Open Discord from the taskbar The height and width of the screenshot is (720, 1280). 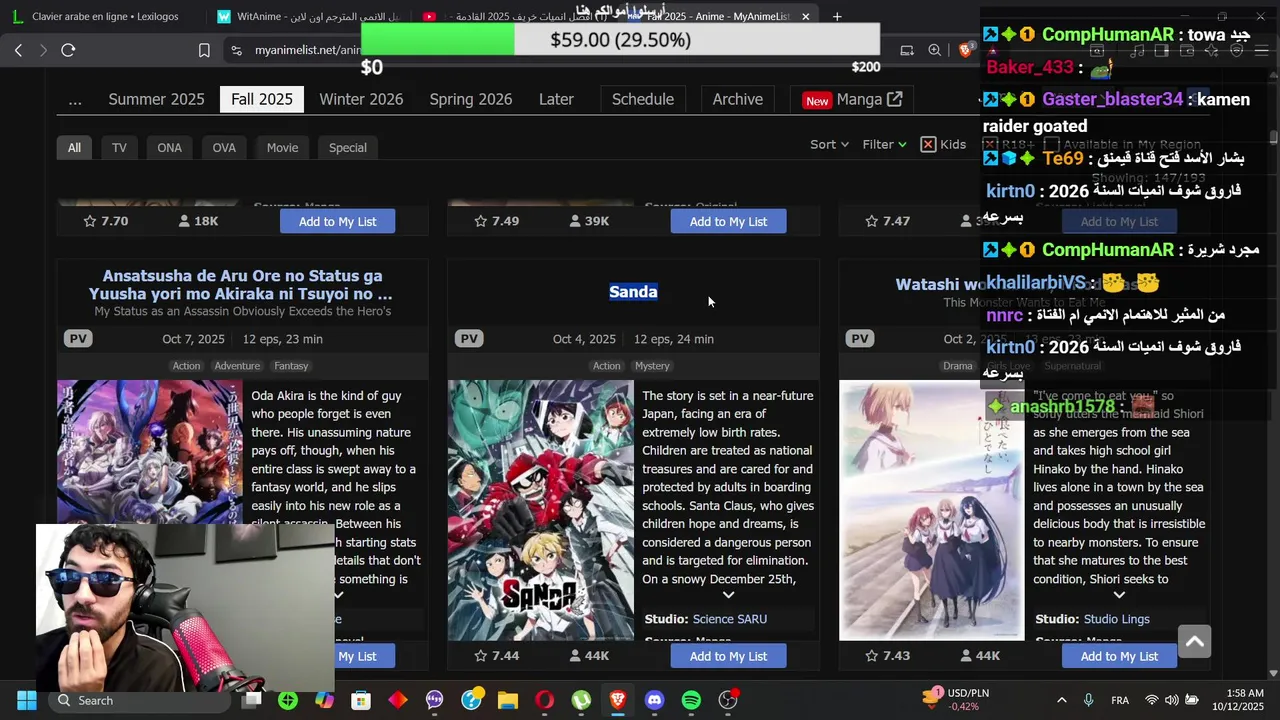click(x=654, y=700)
